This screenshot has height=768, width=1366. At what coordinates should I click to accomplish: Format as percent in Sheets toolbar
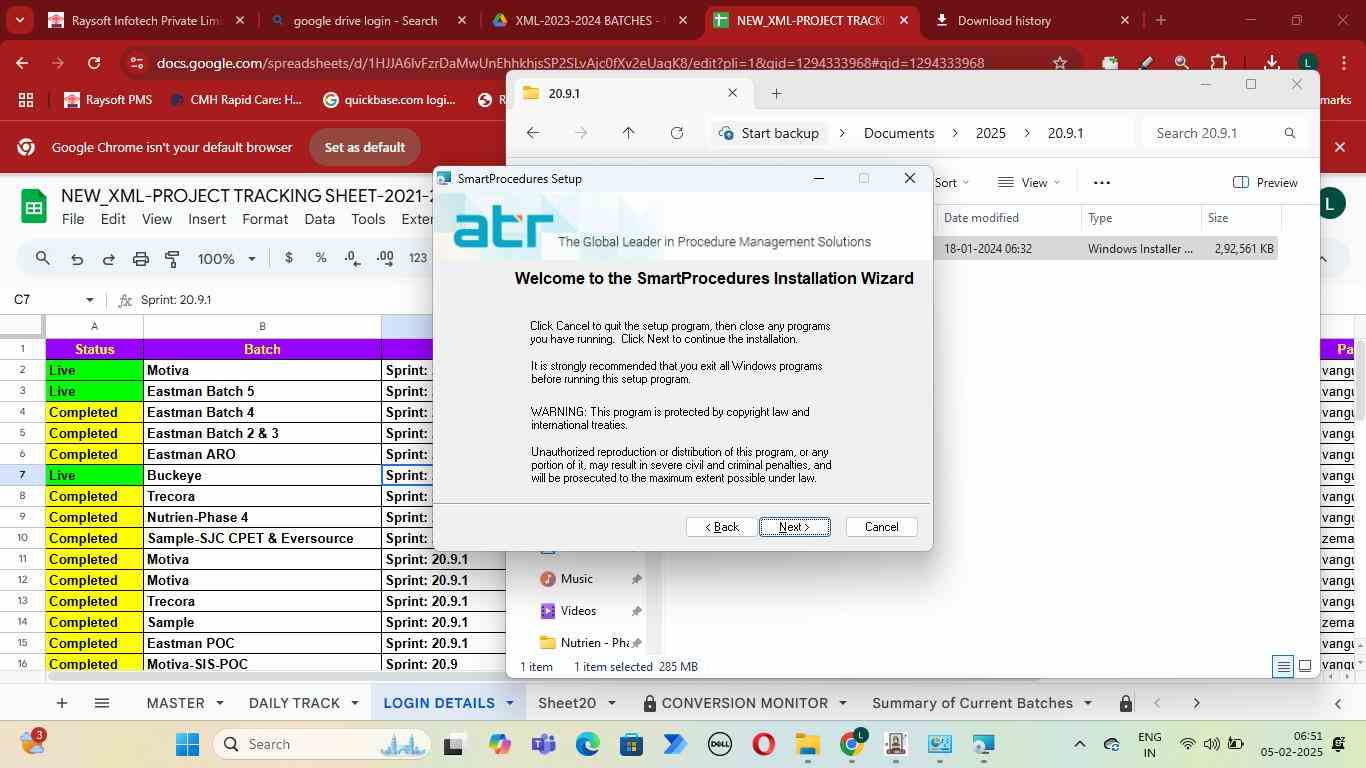[x=320, y=258]
